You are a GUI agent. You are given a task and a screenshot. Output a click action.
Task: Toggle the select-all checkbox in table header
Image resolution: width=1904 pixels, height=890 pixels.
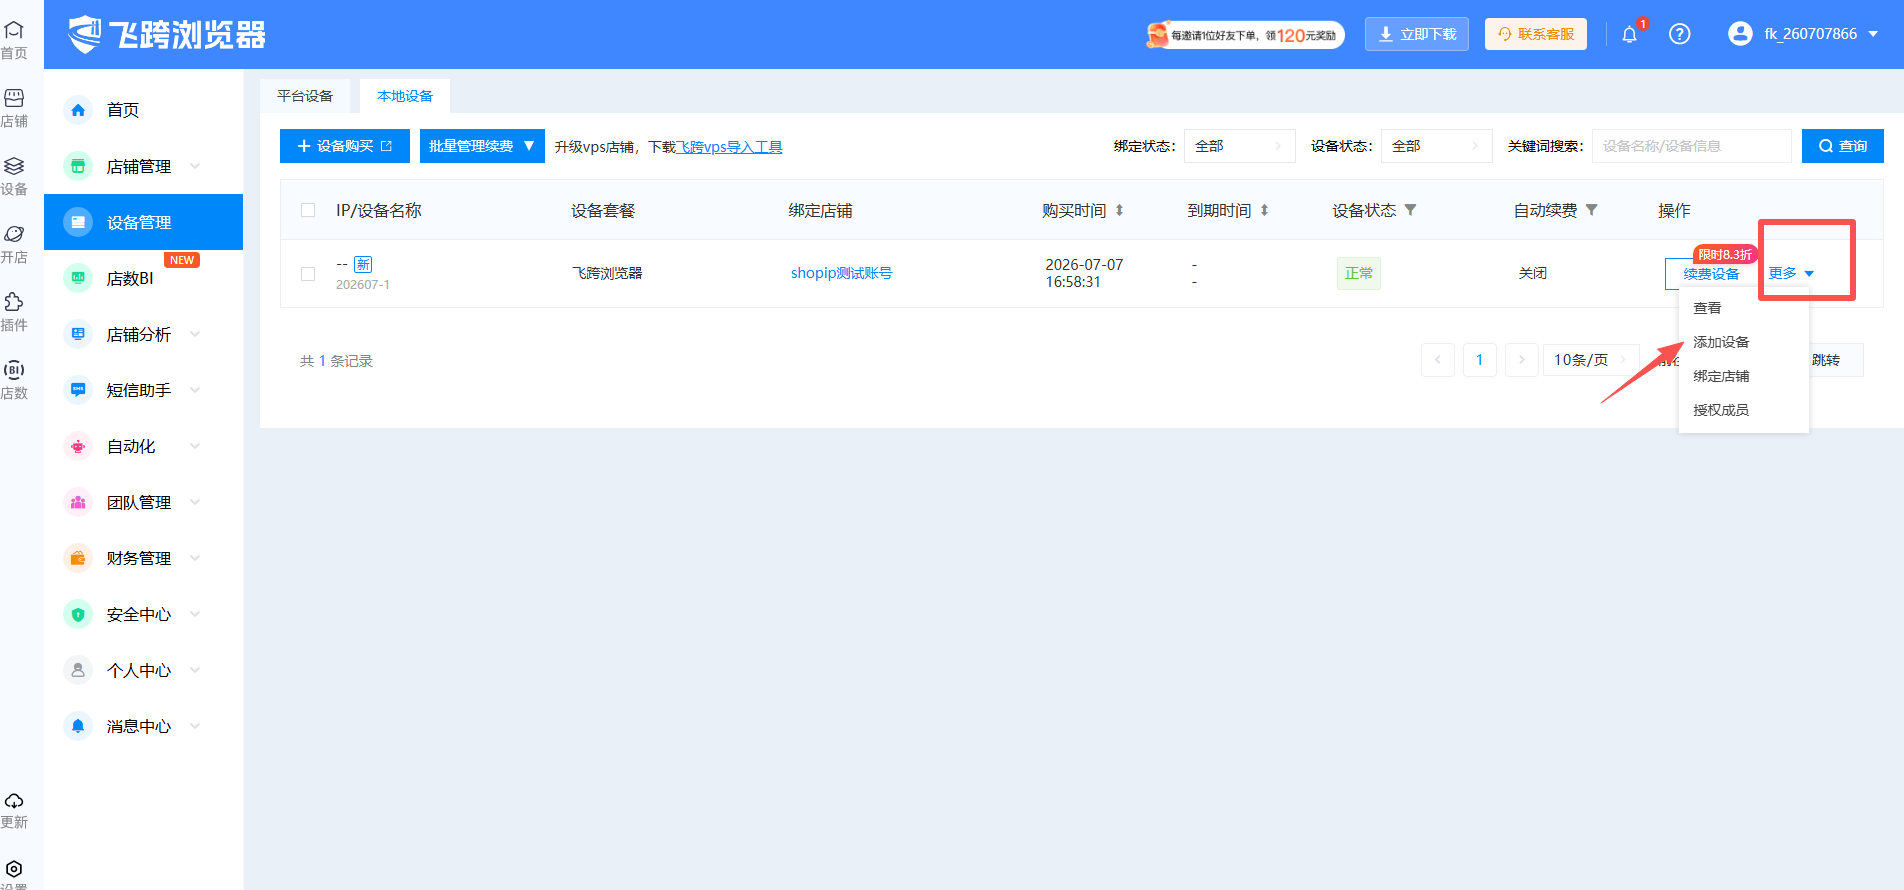click(308, 210)
